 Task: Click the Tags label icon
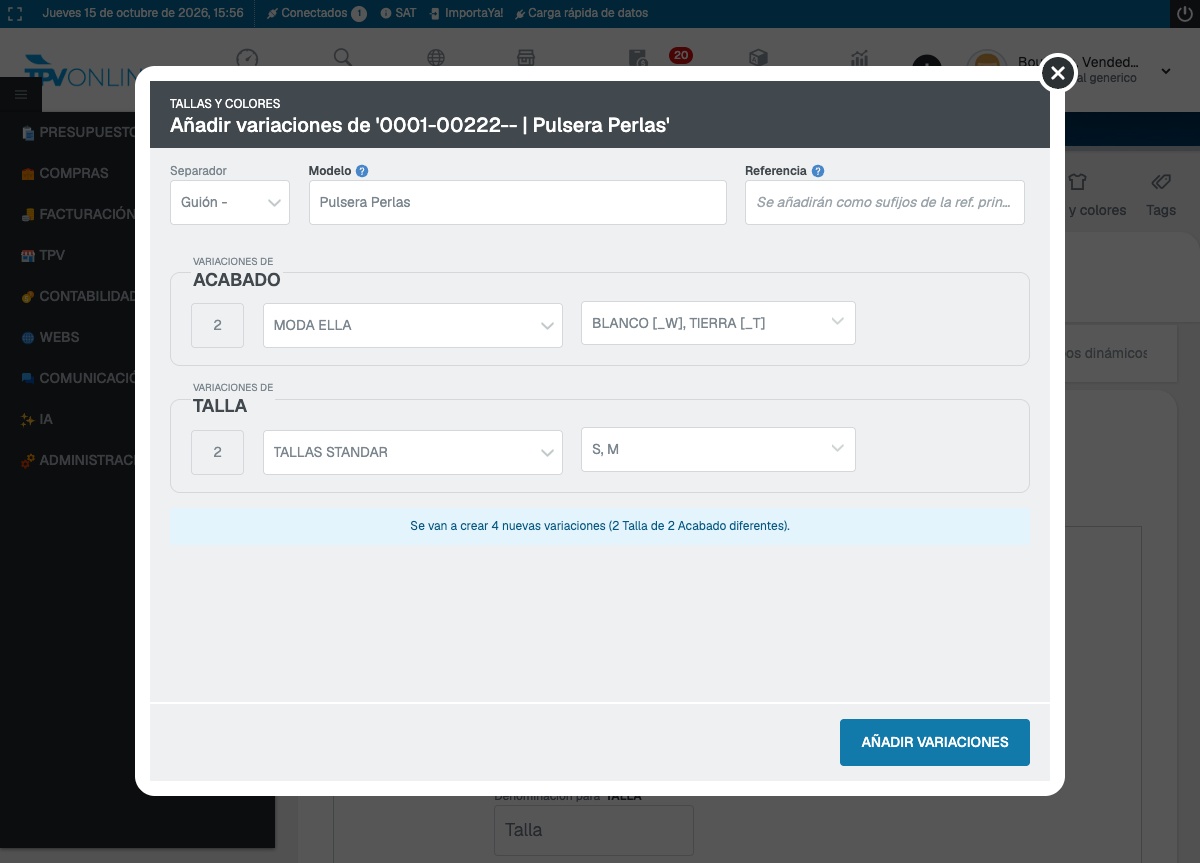click(1161, 183)
